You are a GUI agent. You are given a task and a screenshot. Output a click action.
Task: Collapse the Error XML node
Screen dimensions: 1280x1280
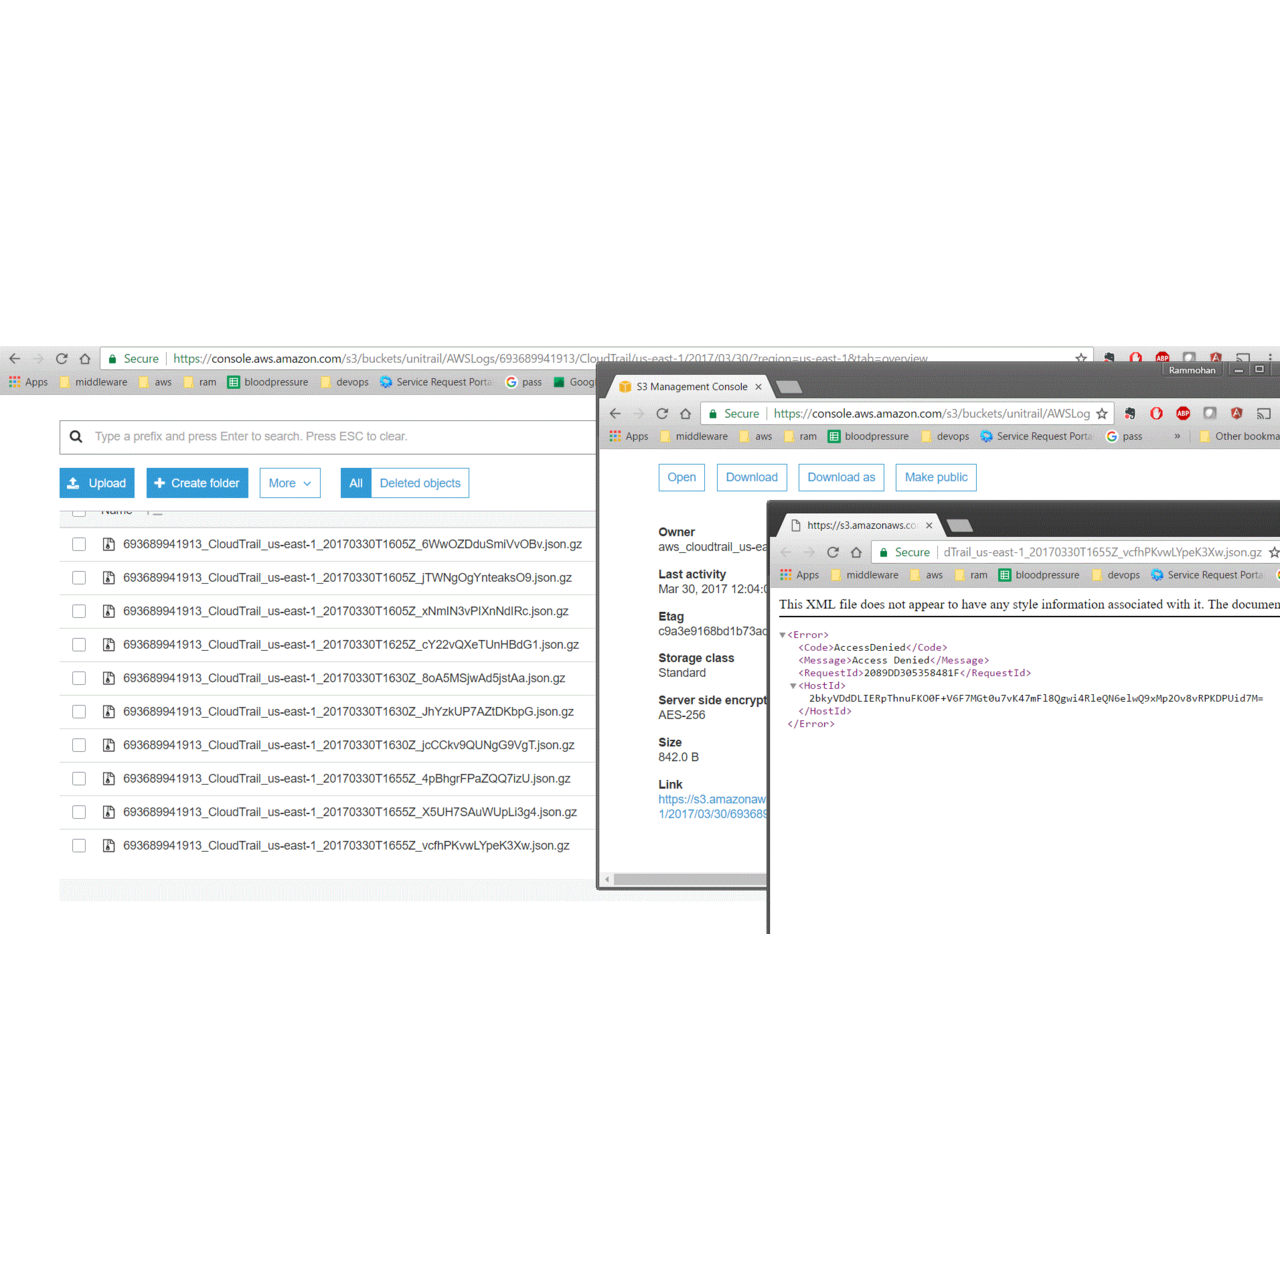783,635
